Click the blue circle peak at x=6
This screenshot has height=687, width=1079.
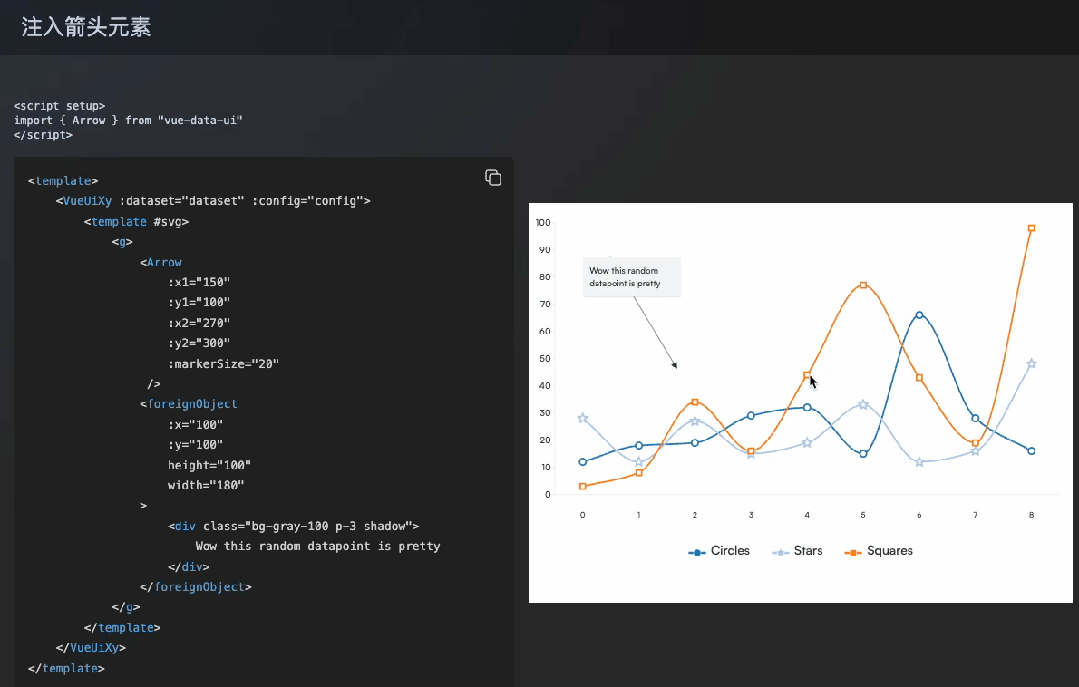[919, 315]
